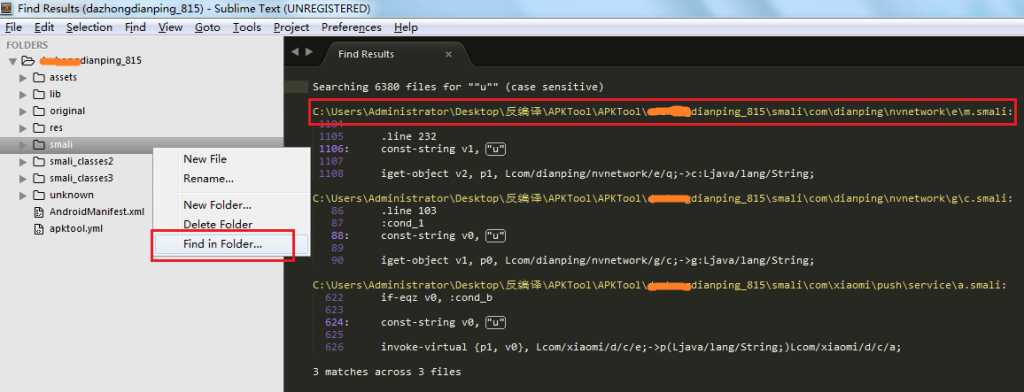
Task: Choose Find in Folder... from context menu
Action: point(223,244)
